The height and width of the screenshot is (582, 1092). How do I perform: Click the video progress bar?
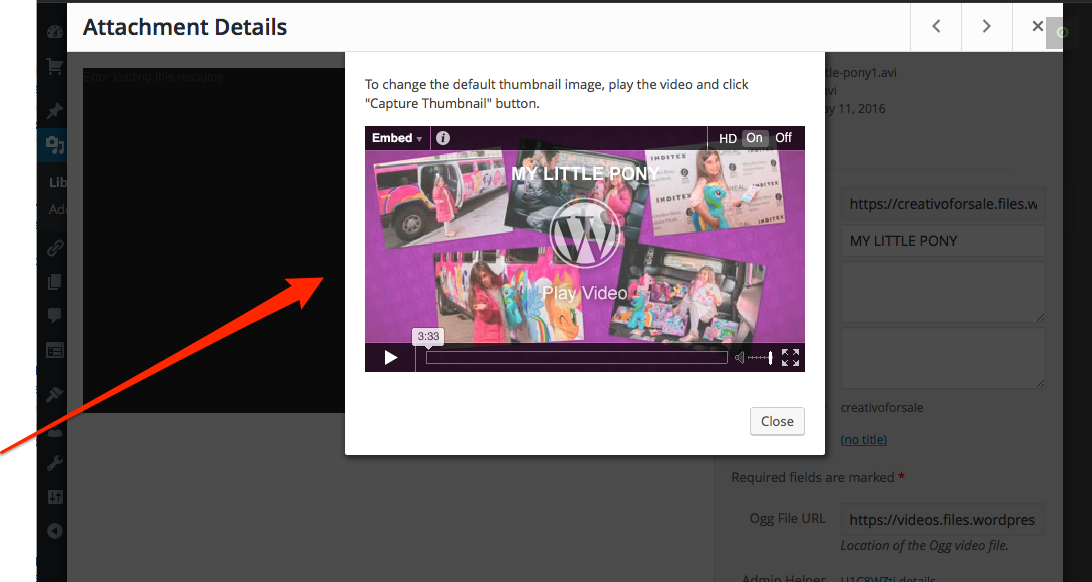576,358
